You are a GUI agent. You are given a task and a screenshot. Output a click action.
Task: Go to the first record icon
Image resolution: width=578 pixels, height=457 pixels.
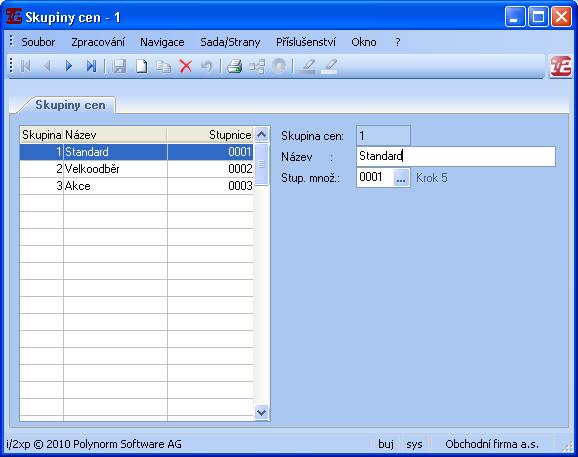(x=25, y=66)
